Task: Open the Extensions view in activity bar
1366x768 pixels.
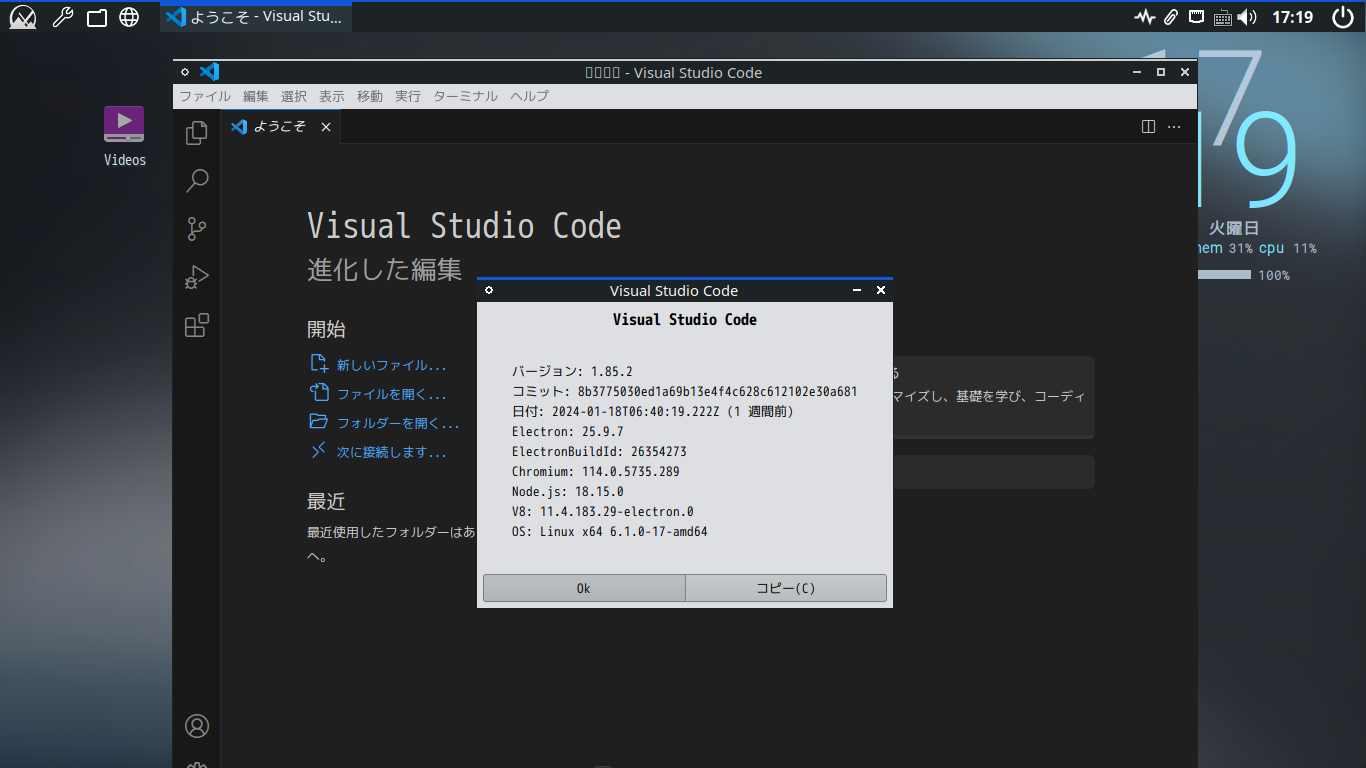Action: coord(197,325)
